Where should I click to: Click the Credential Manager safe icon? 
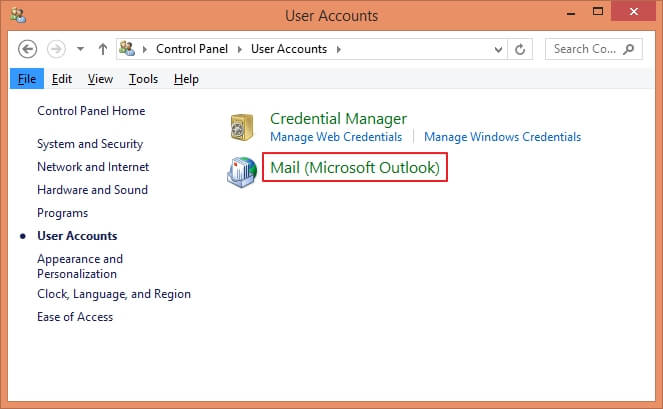242,127
